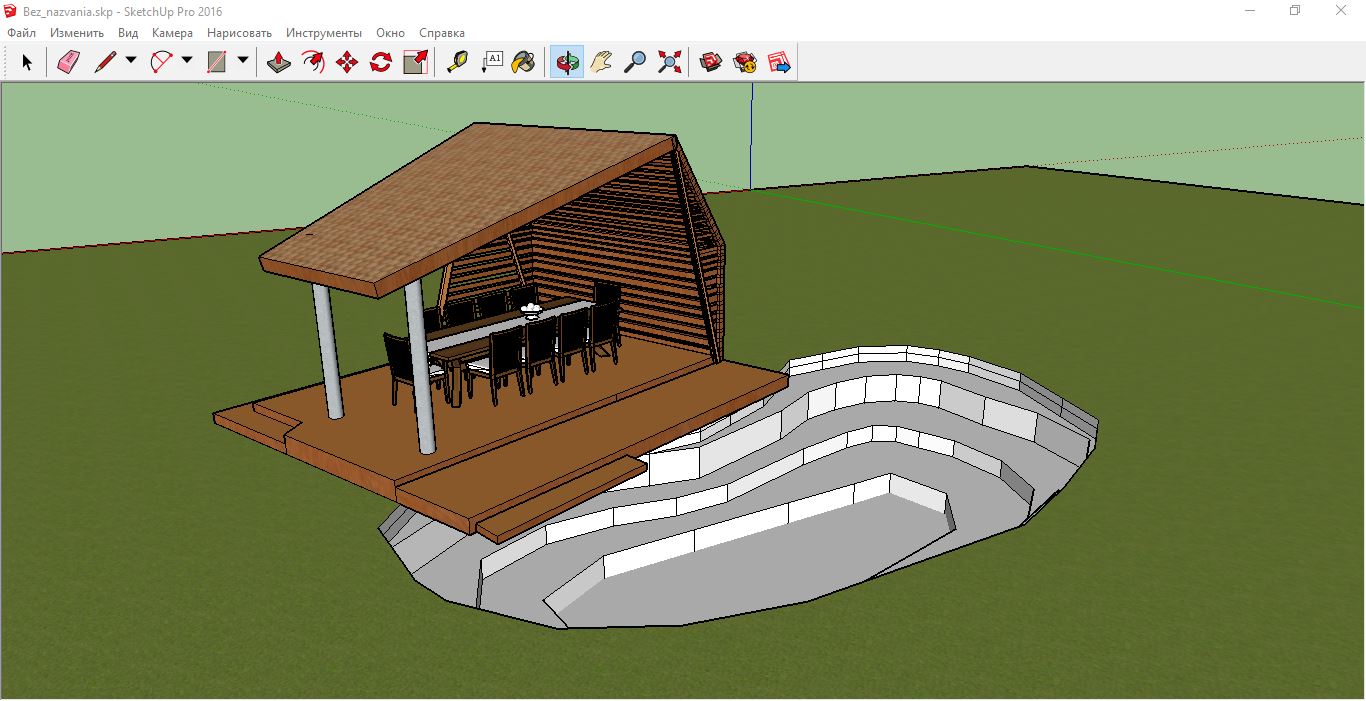Choose the Zoom magnifier tool
1366x701 pixels.
click(x=635, y=63)
